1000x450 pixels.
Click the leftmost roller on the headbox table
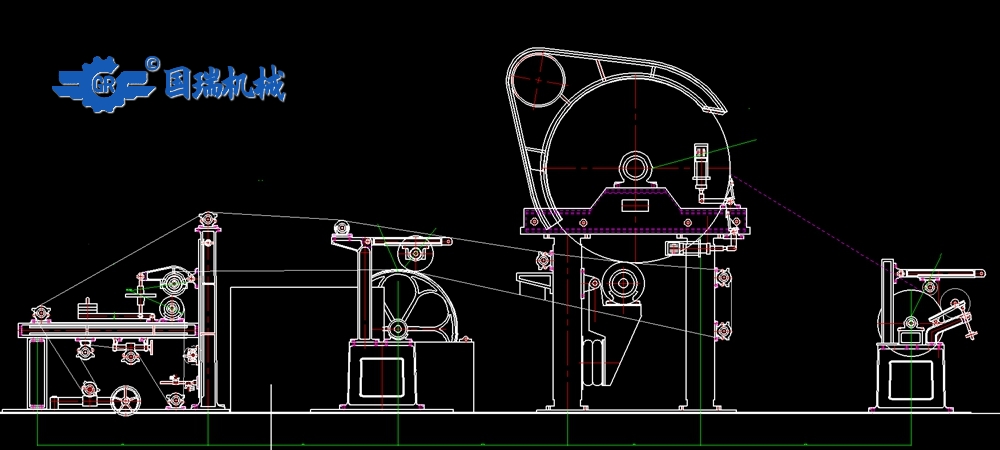pos(40,313)
